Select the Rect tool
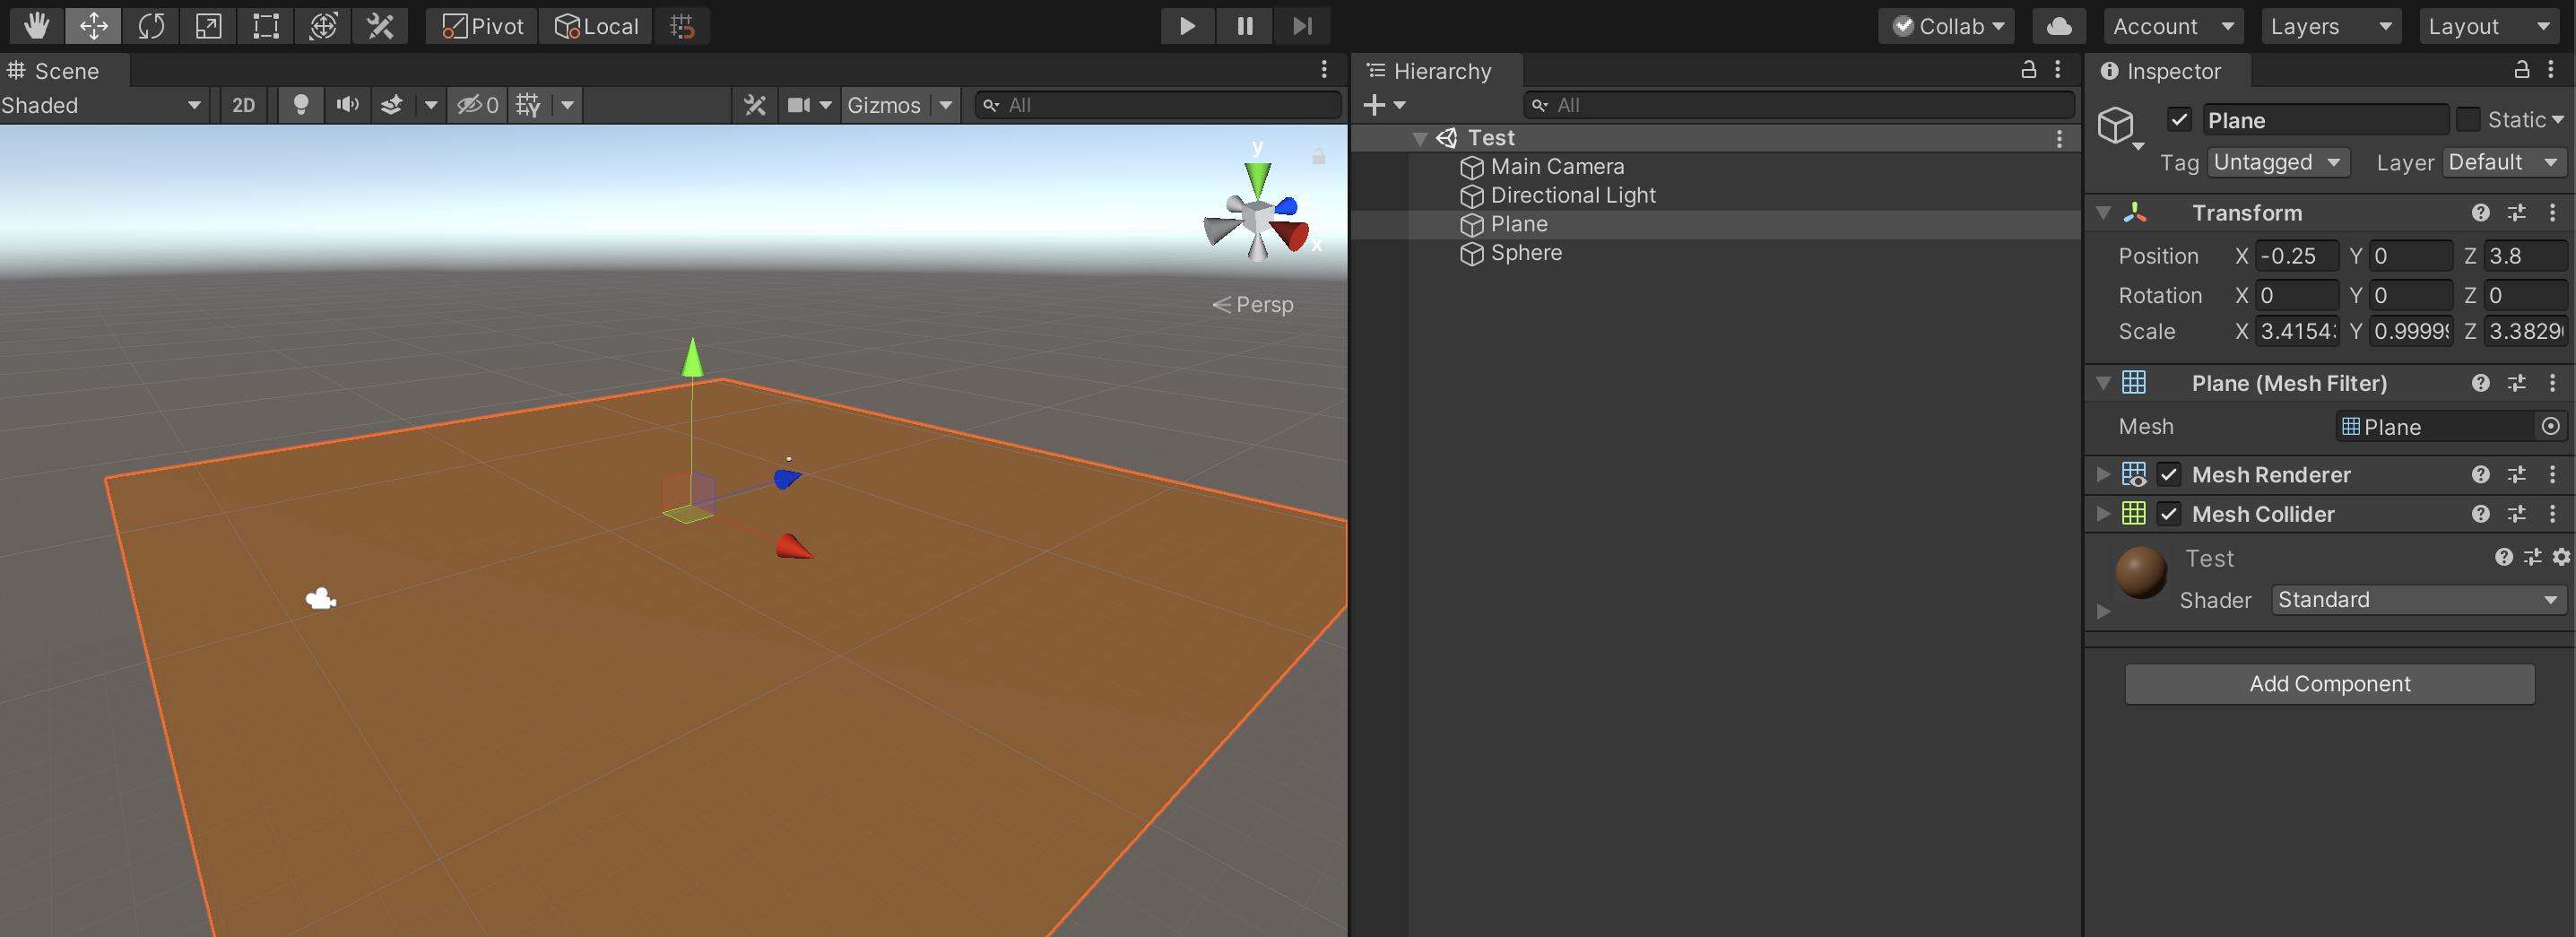Image resolution: width=2576 pixels, height=937 pixels. coord(265,26)
